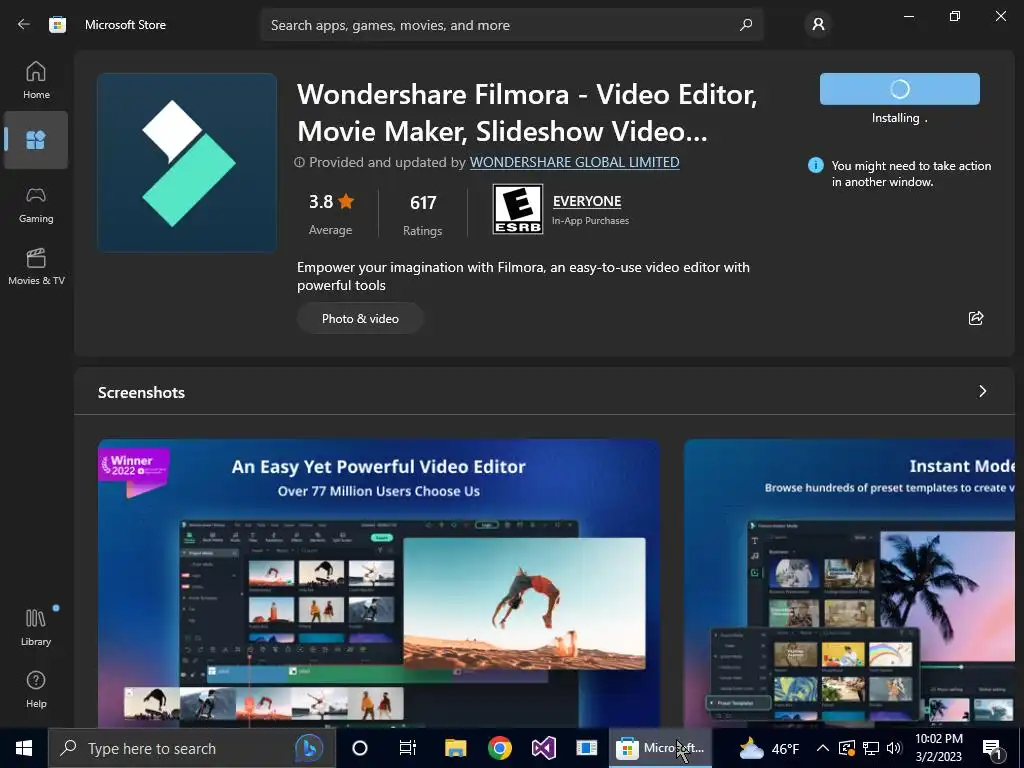Show hidden system tray icons
Viewport: 1024px width, 768px height.
(x=823, y=748)
